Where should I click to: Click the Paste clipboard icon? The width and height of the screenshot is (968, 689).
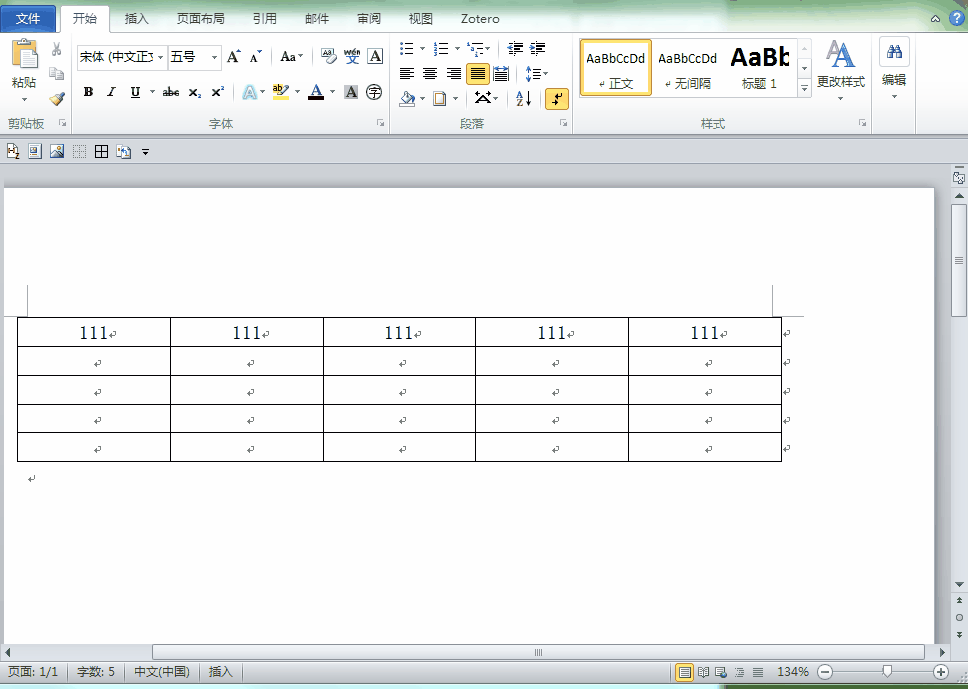click(x=25, y=54)
